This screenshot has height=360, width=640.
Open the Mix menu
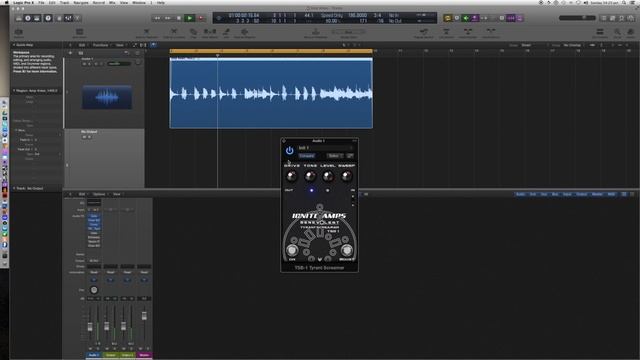pyautogui.click(x=112, y=2)
